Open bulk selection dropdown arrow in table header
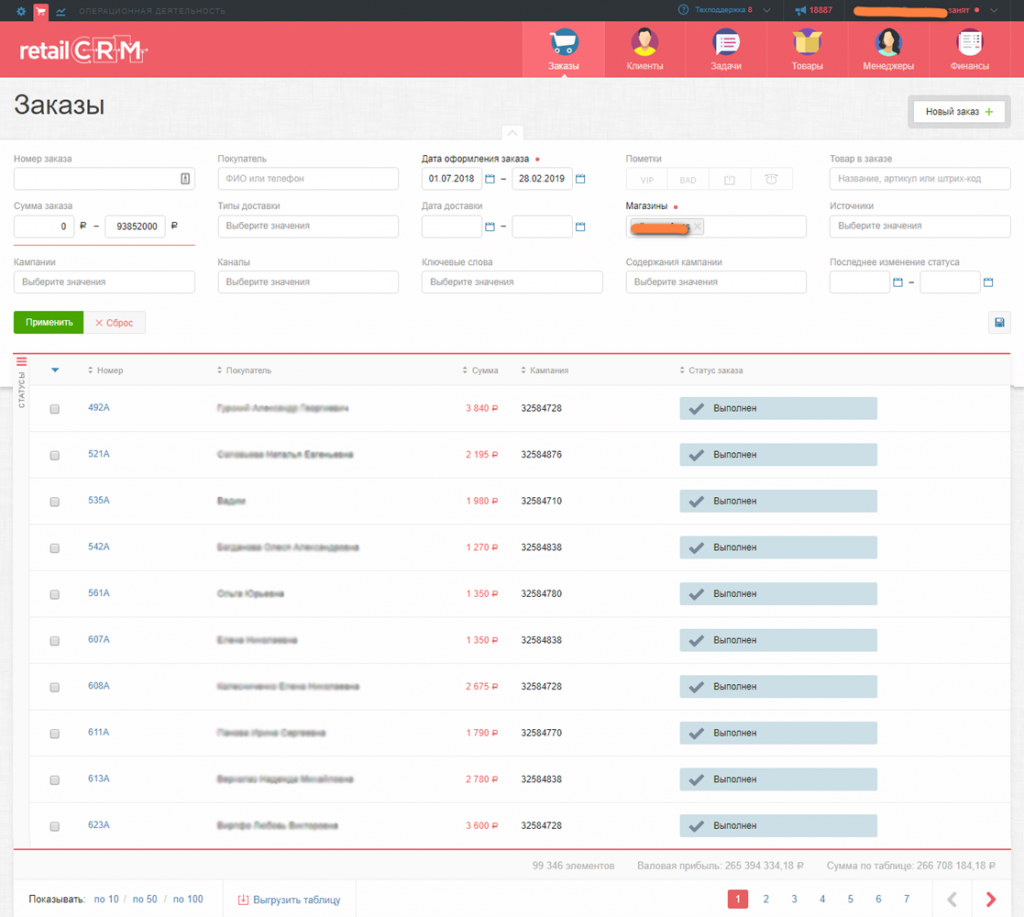This screenshot has width=1024, height=917. [55, 370]
